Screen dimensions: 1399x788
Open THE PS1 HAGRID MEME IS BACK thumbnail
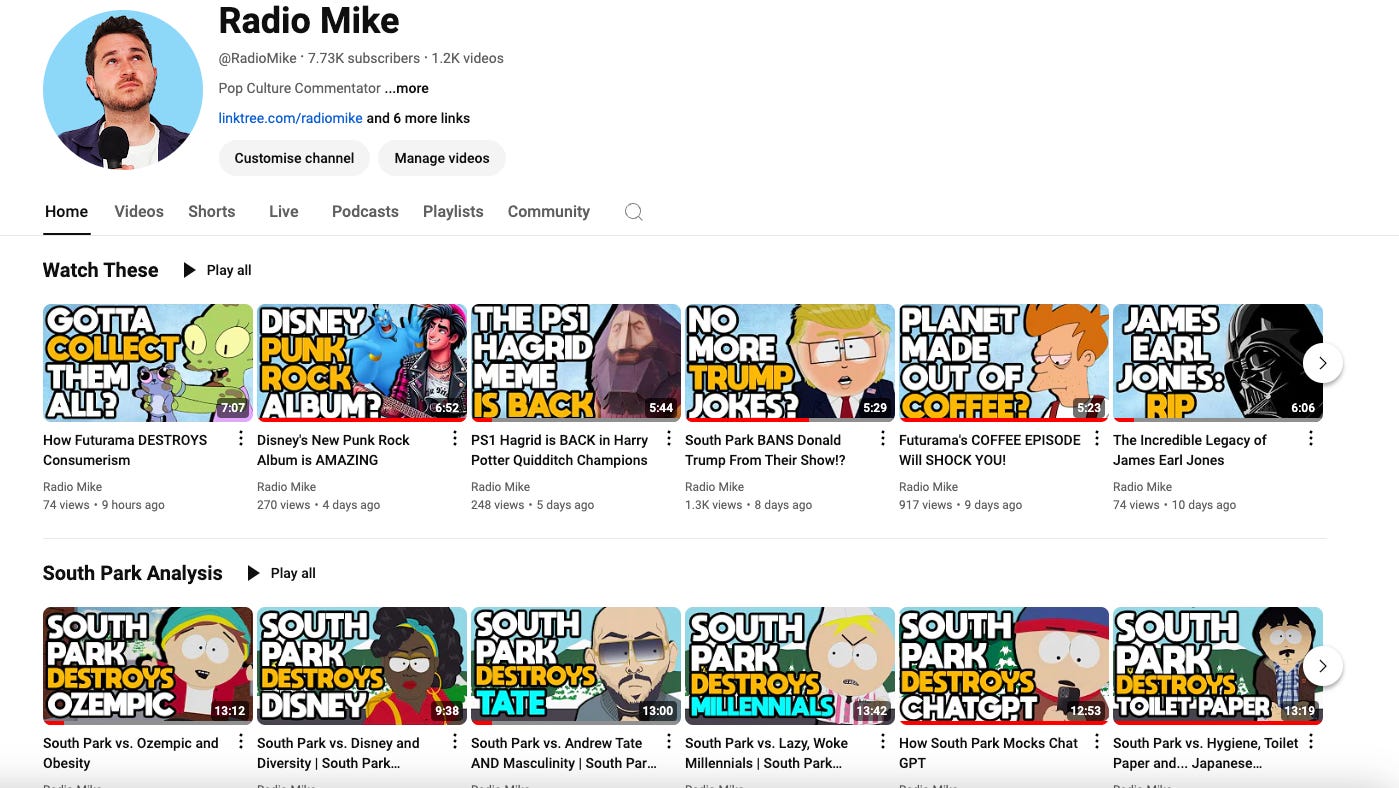tap(576, 363)
